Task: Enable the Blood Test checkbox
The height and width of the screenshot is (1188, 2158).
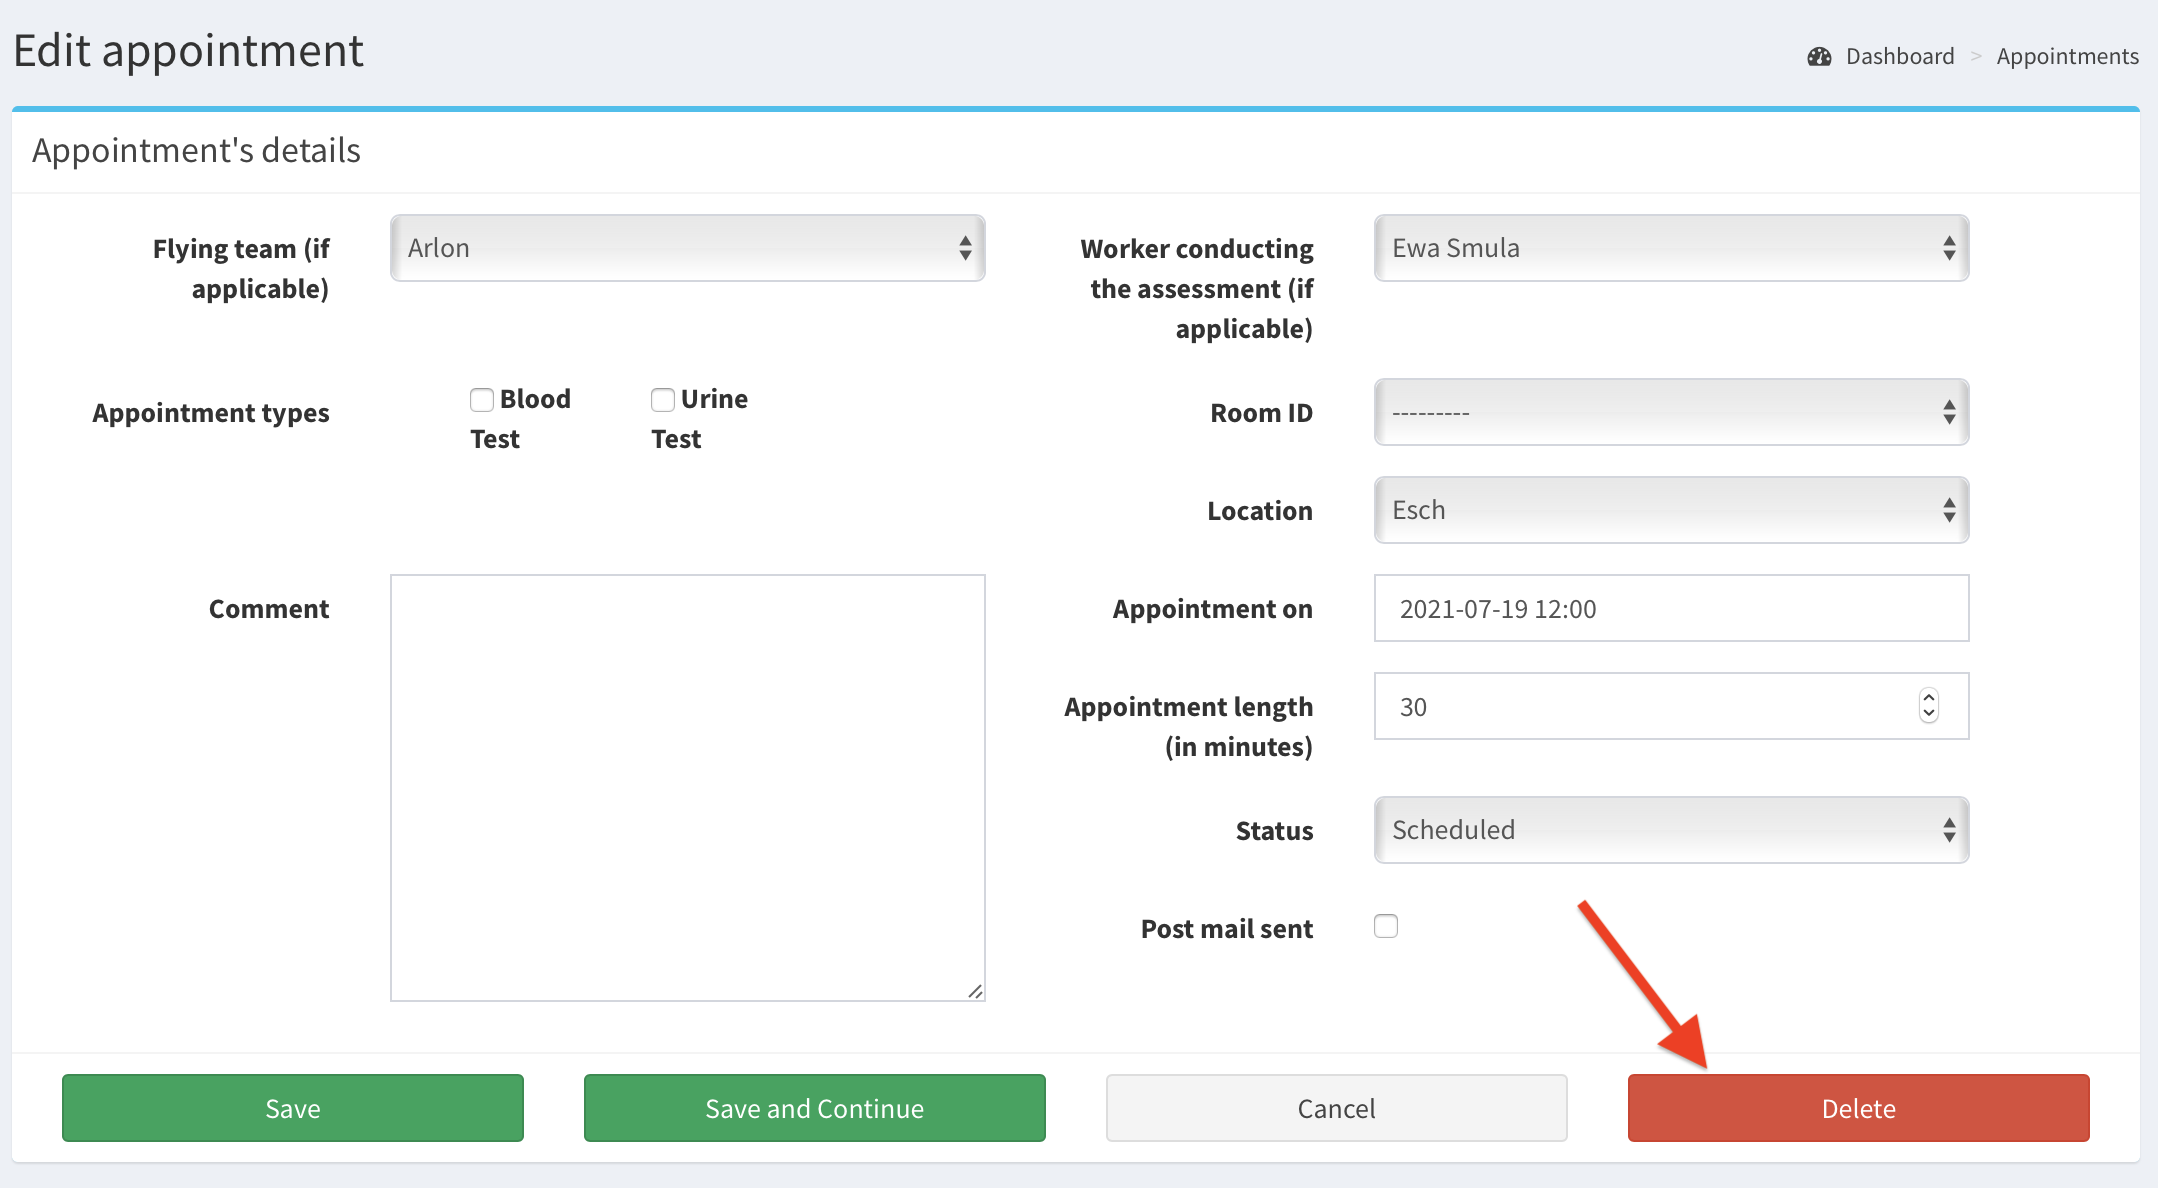Action: click(x=482, y=400)
